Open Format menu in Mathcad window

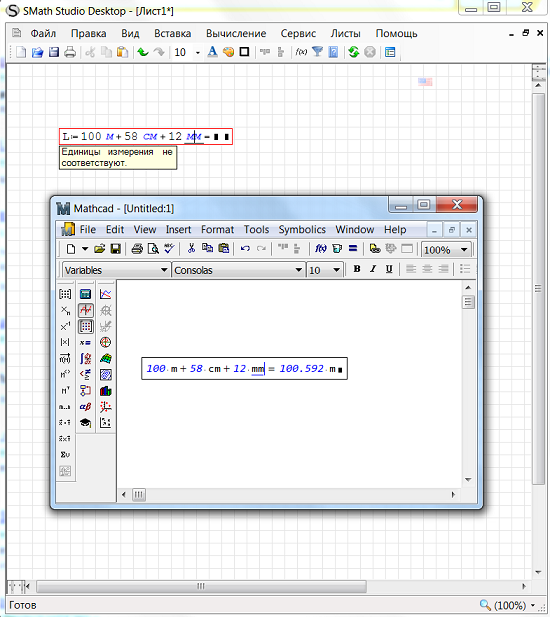217,229
